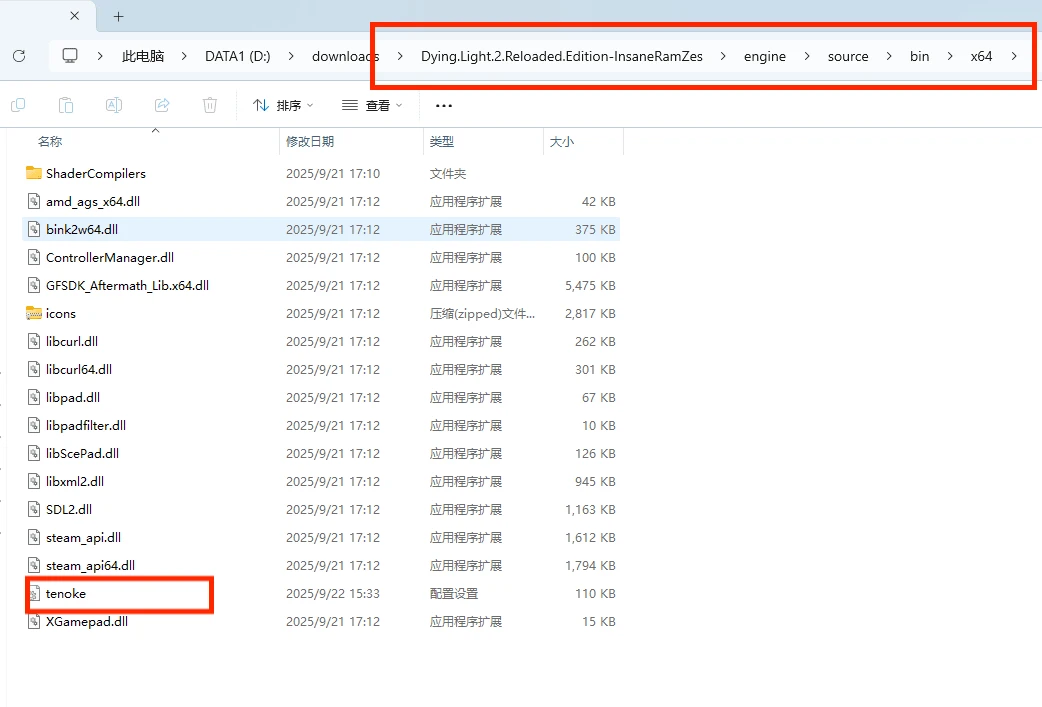
Task: Select amd_ags_x64.dll file icon
Action: (x=34, y=201)
